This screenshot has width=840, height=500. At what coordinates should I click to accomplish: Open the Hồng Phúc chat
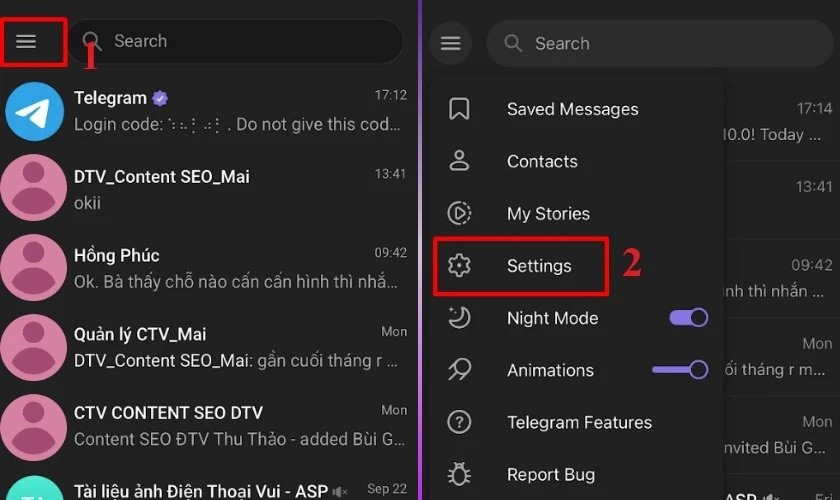click(208, 268)
